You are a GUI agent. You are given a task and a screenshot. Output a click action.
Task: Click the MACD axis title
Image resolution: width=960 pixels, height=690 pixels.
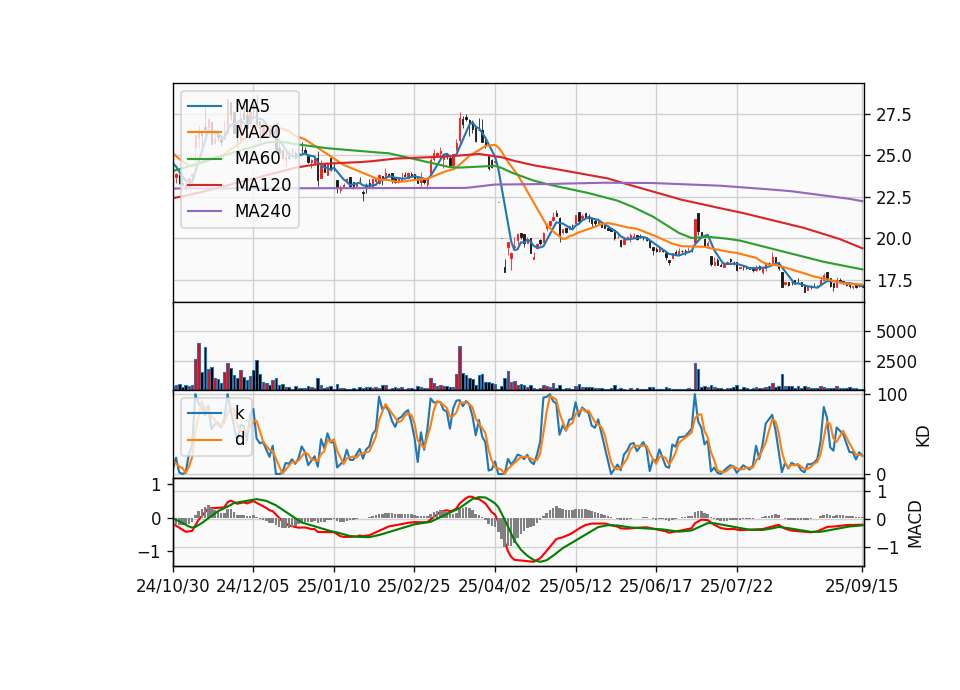915,524
